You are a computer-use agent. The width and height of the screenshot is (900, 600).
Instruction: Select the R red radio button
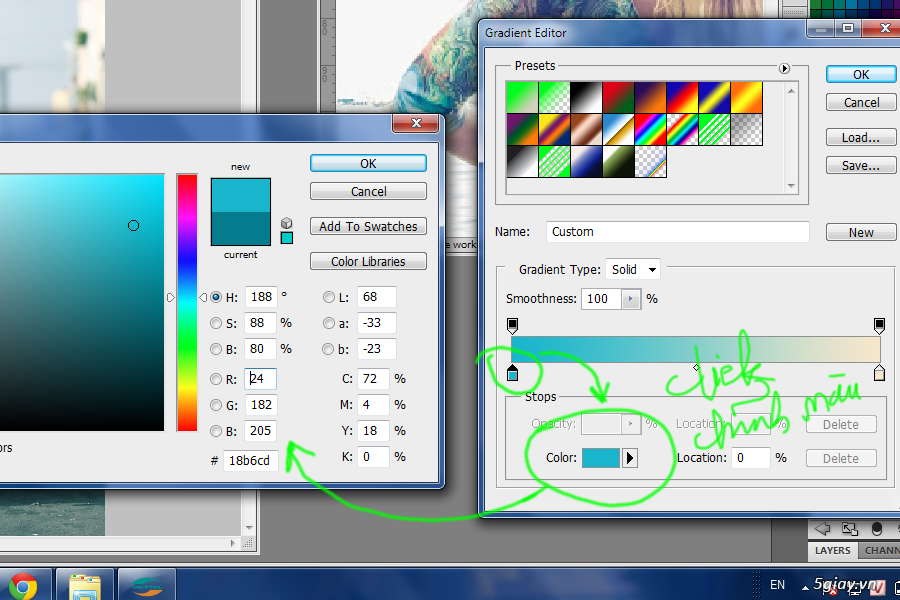(x=216, y=379)
